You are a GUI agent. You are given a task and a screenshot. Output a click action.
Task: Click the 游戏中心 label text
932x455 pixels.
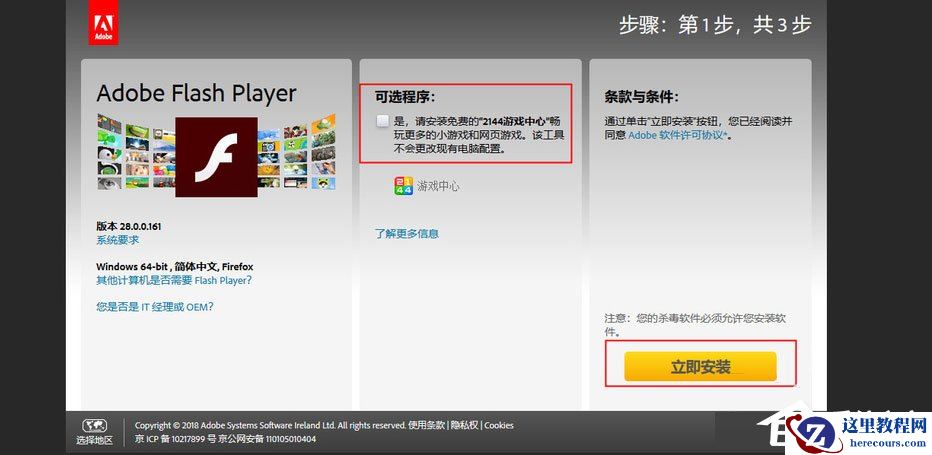click(439, 186)
